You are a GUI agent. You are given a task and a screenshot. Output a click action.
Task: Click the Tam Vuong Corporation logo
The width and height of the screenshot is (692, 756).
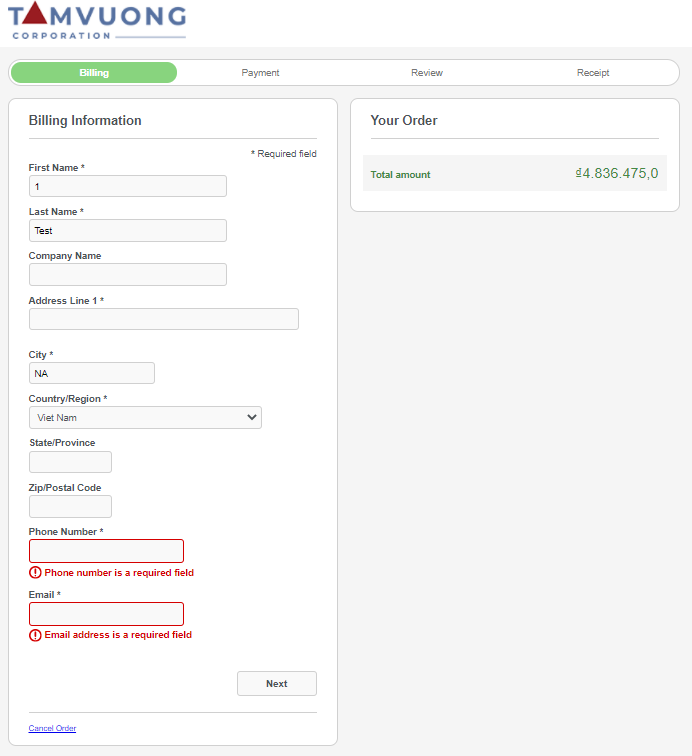click(98, 21)
